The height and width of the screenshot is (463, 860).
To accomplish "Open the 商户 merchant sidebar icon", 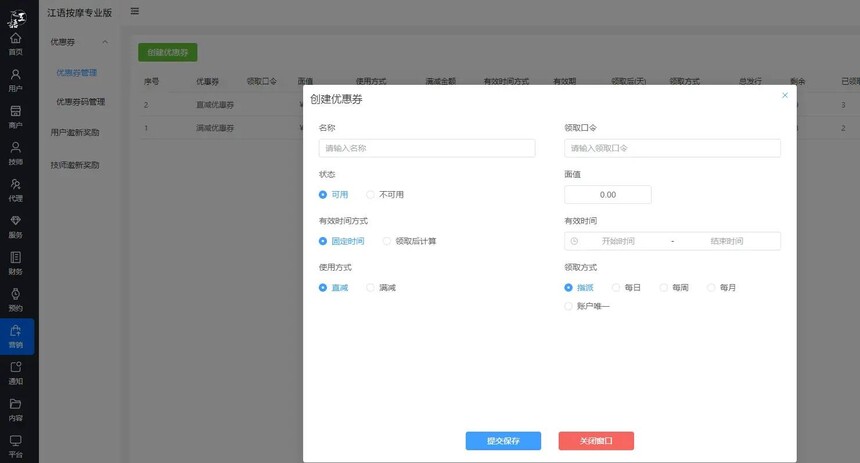I will [x=15, y=116].
